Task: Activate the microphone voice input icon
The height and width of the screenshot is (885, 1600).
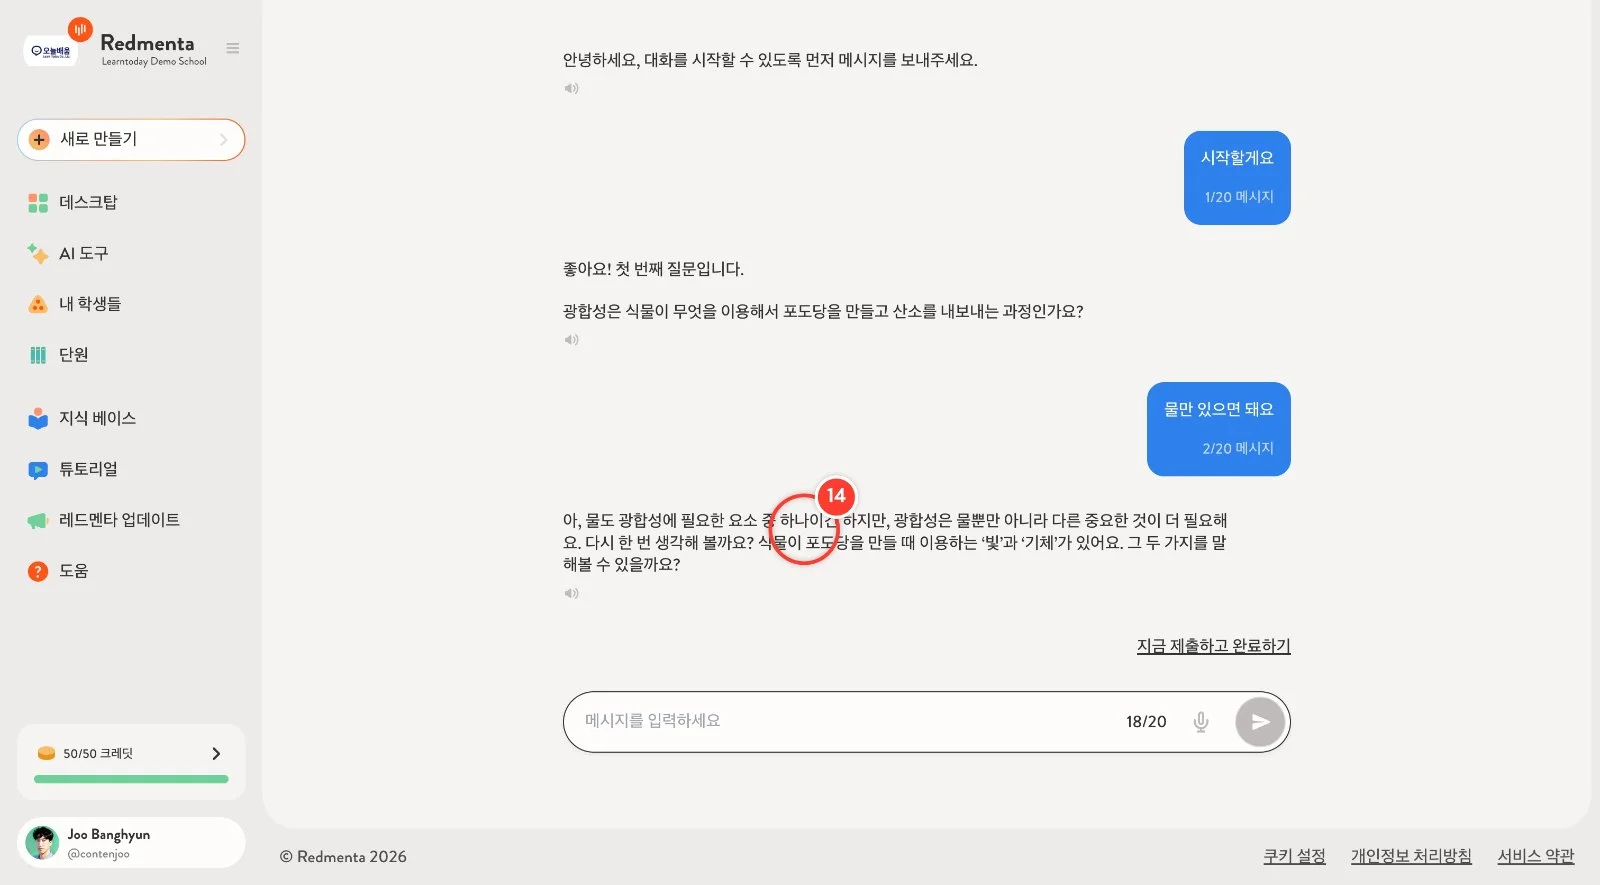Action: [1201, 722]
